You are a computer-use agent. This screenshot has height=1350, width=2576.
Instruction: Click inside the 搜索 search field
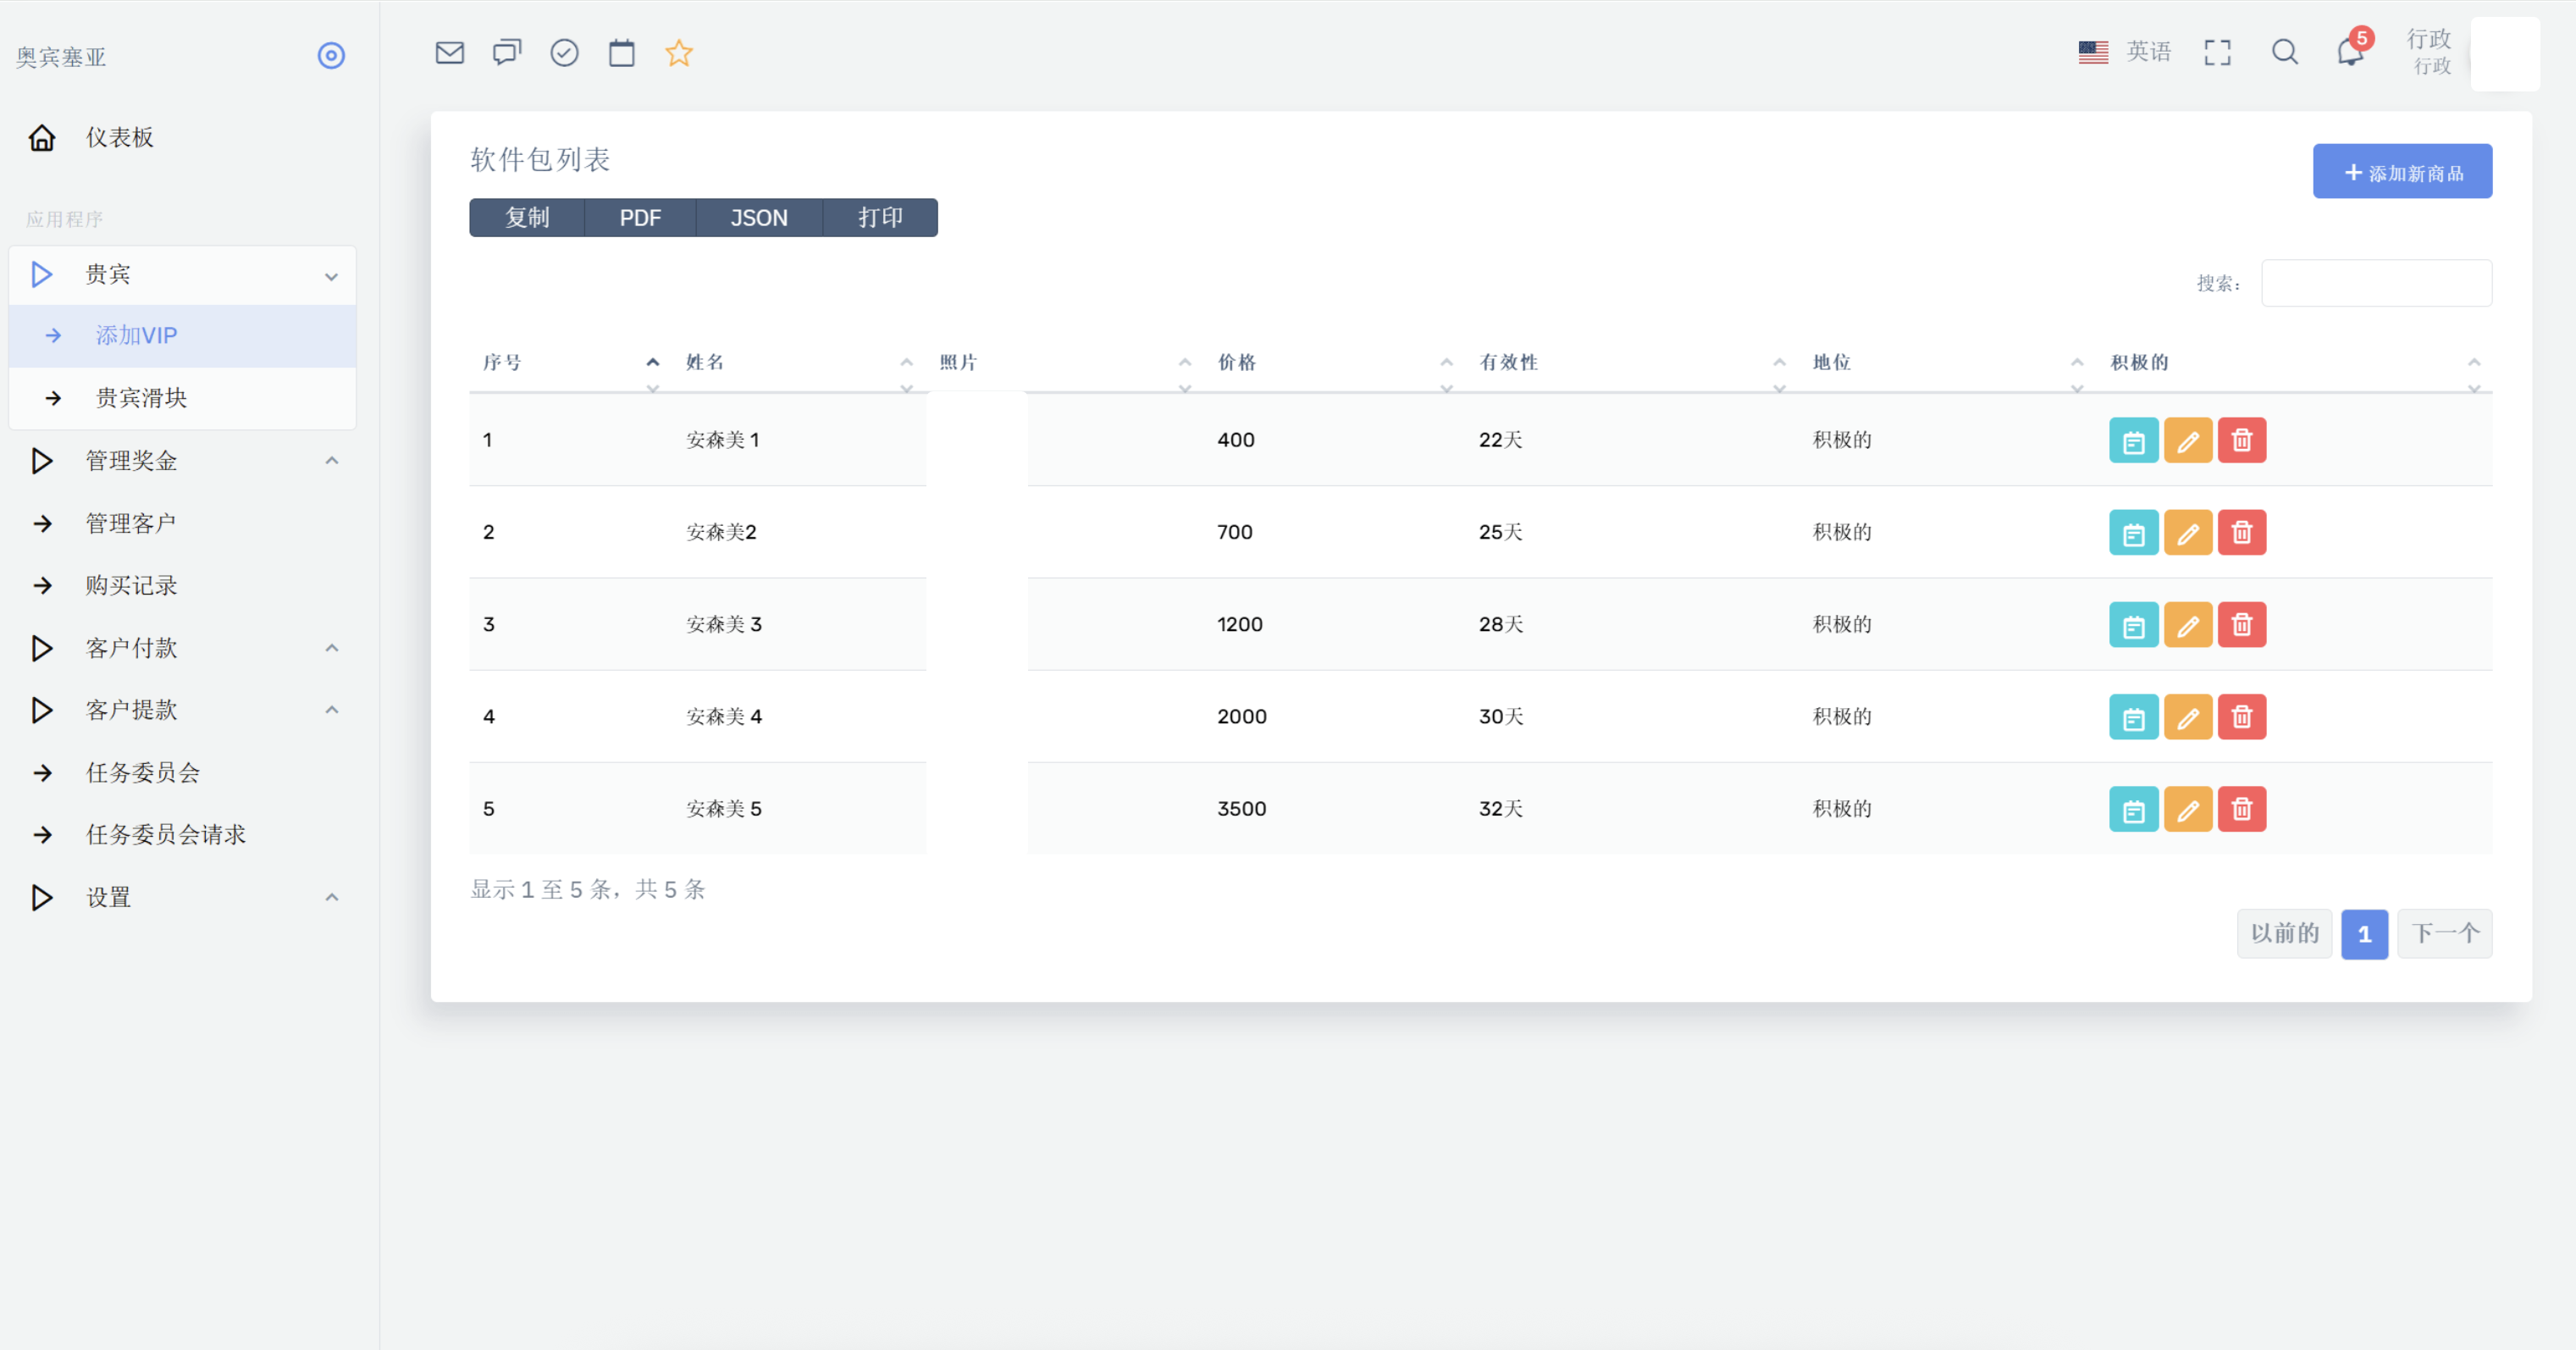[x=2377, y=283]
